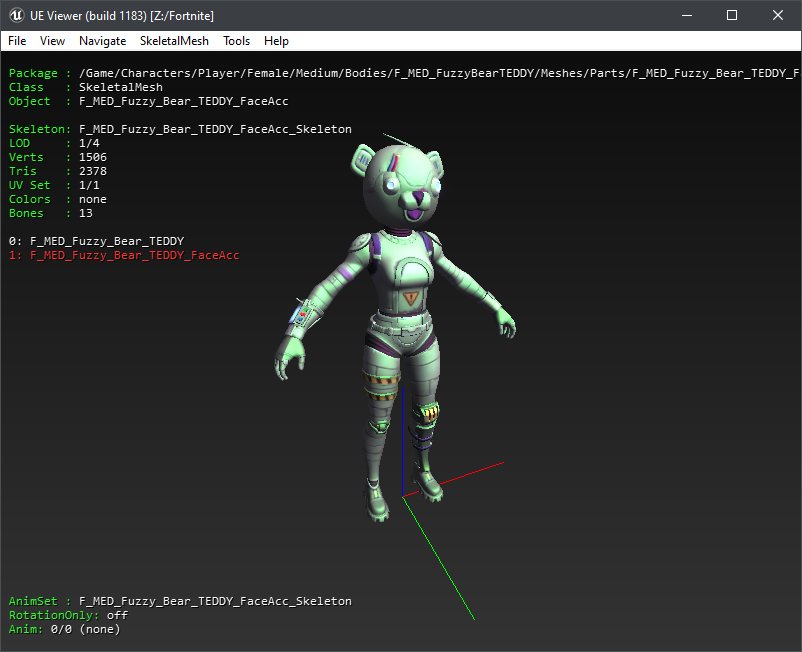
Task: Close the UE Viewer window
Action: pyautogui.click(x=777, y=15)
